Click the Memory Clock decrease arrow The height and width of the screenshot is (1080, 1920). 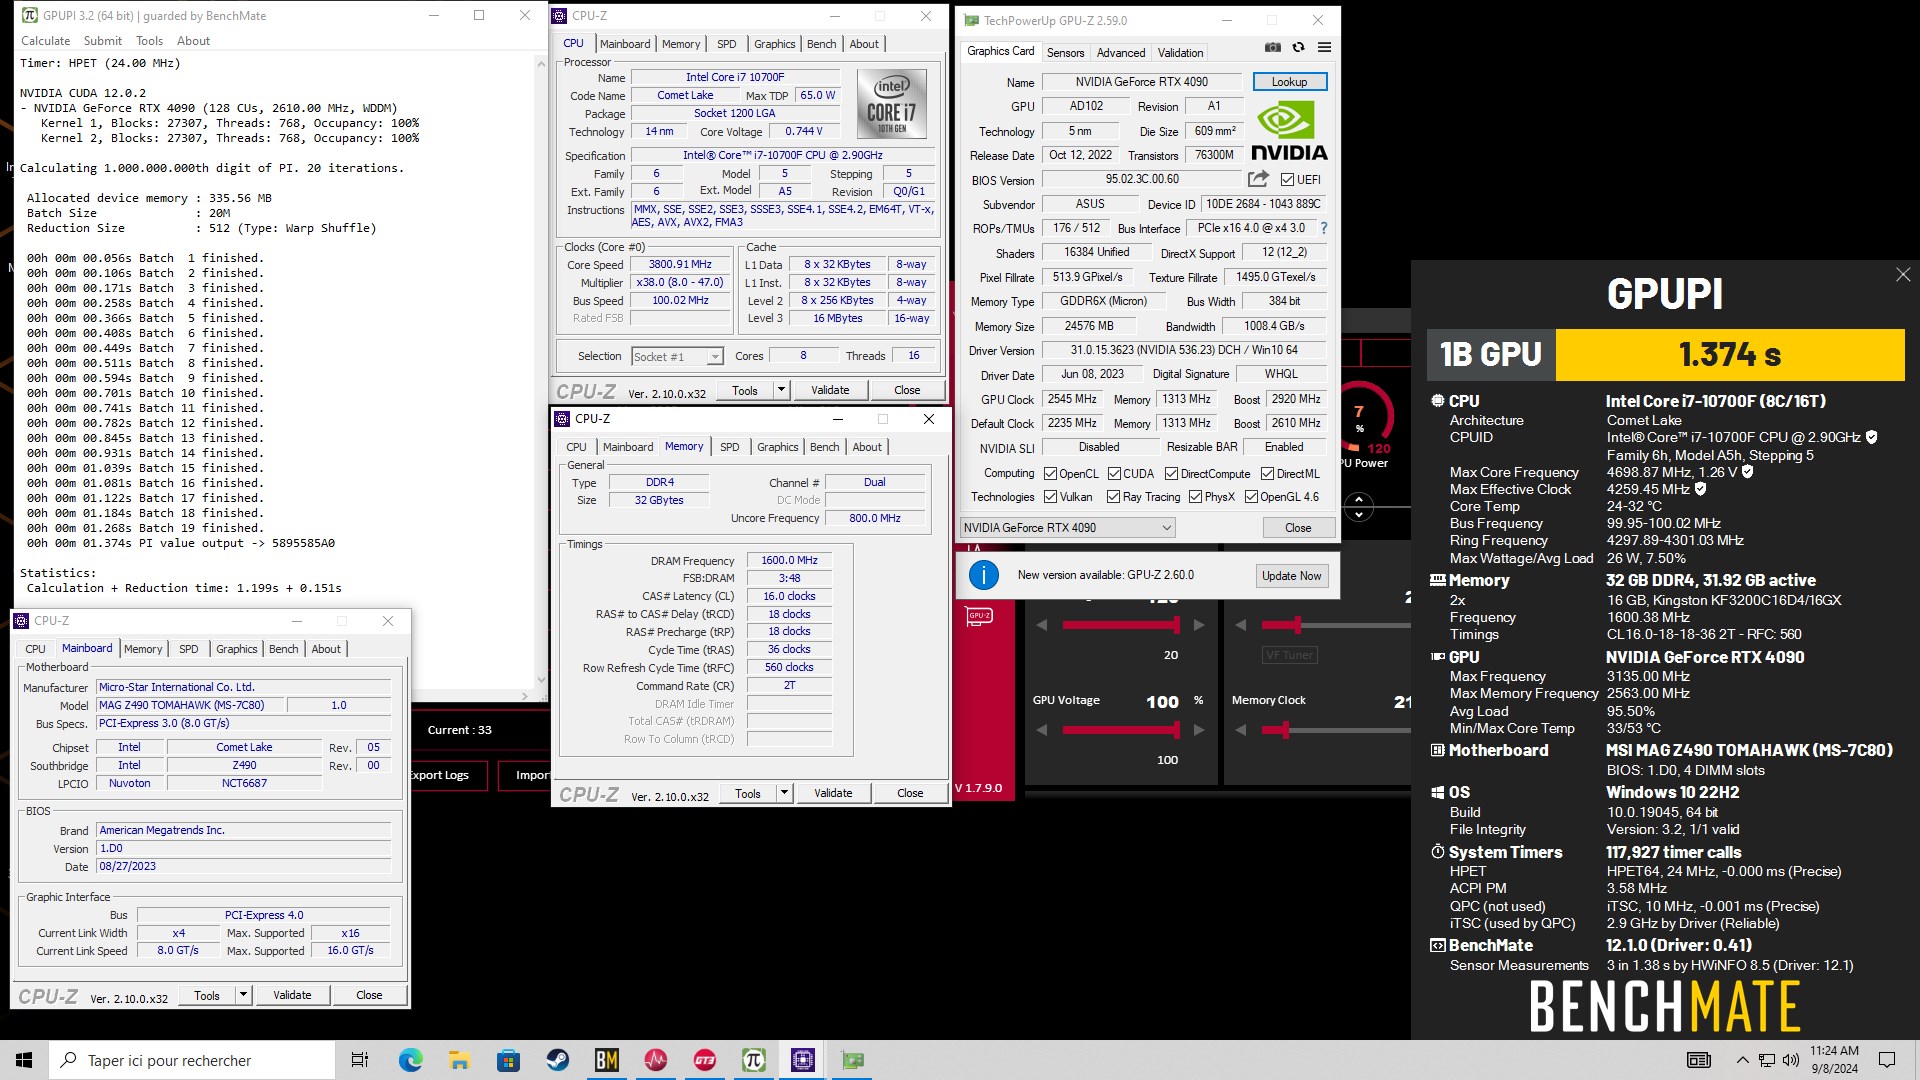[1241, 730]
